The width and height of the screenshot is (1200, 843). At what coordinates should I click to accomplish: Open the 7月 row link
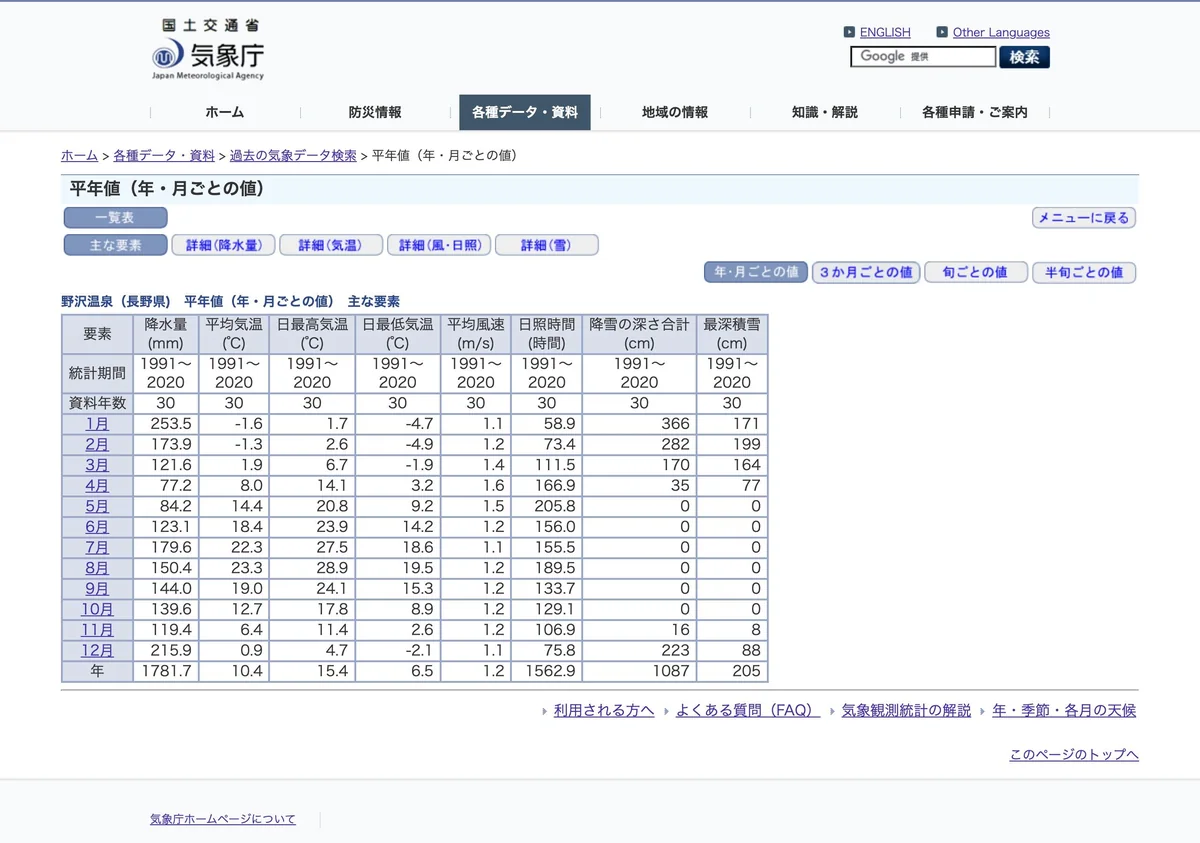97,548
